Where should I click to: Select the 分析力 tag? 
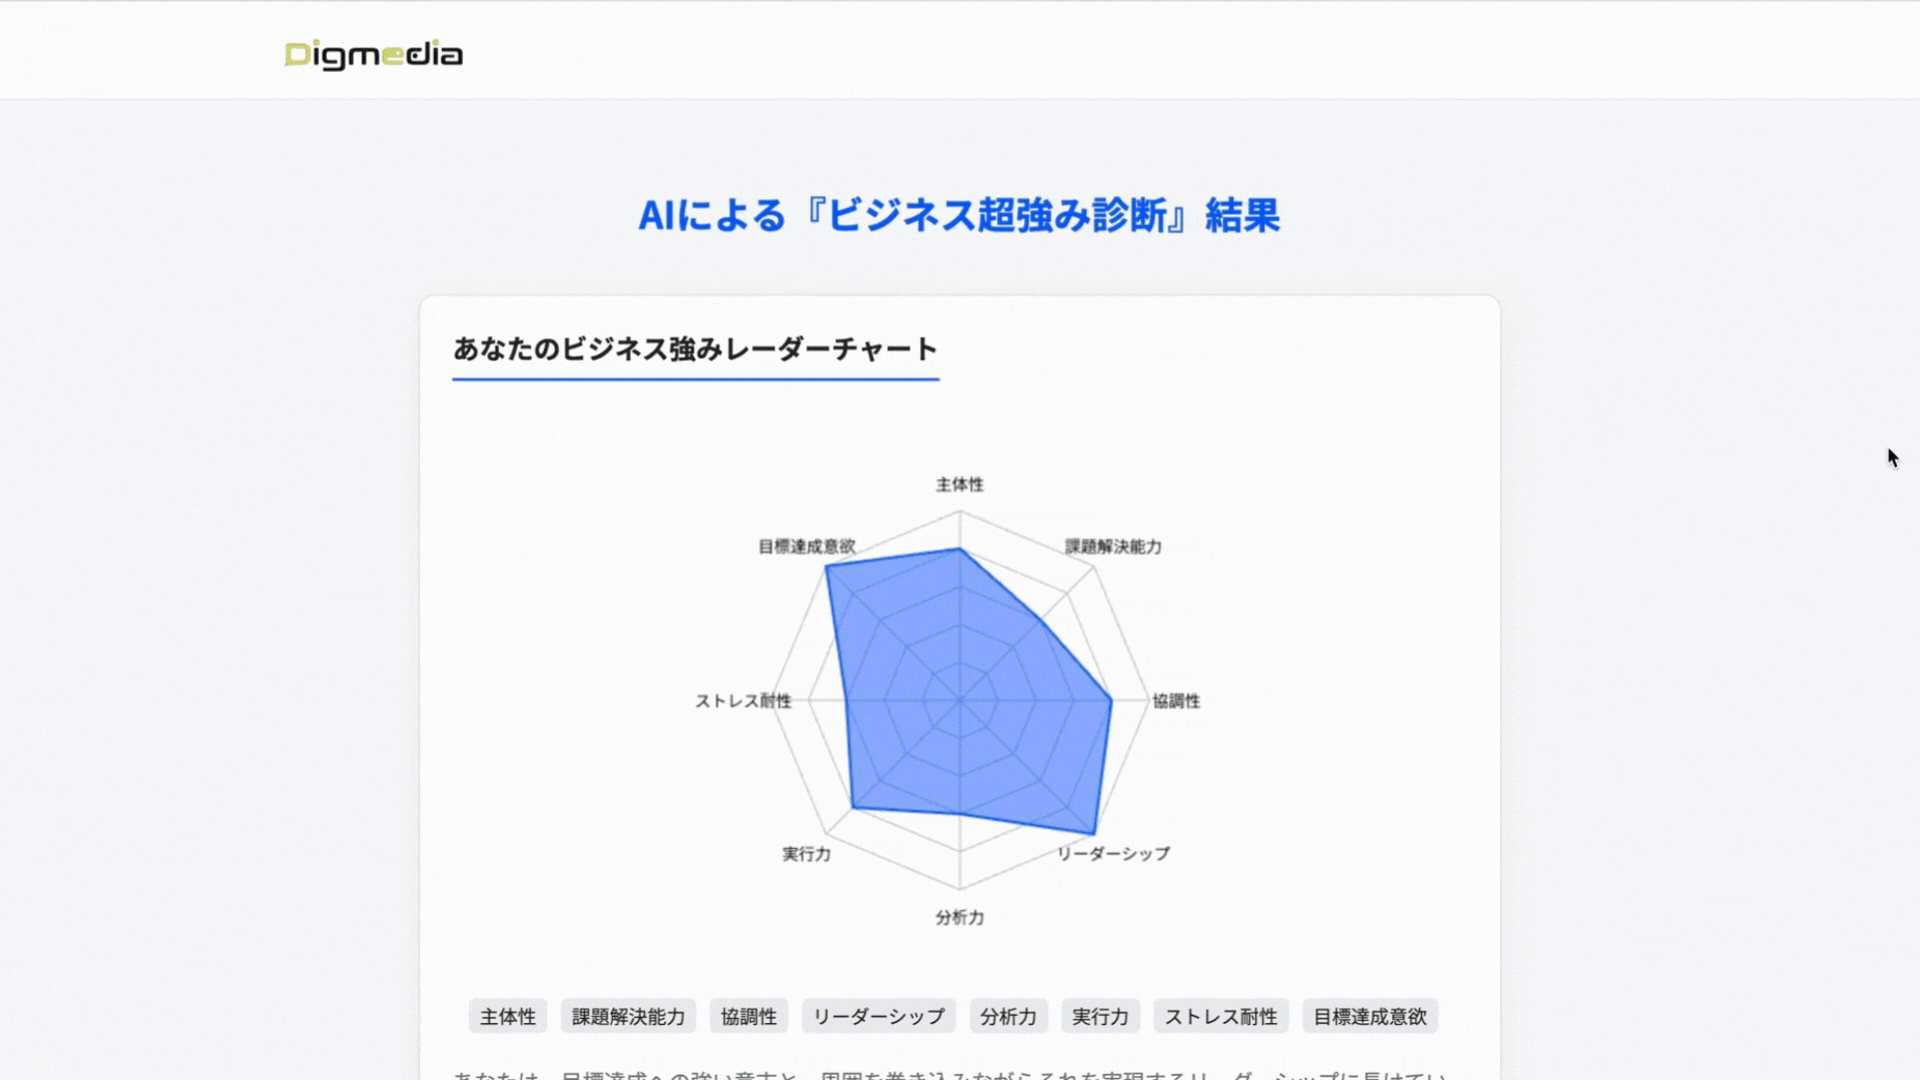(1008, 1015)
